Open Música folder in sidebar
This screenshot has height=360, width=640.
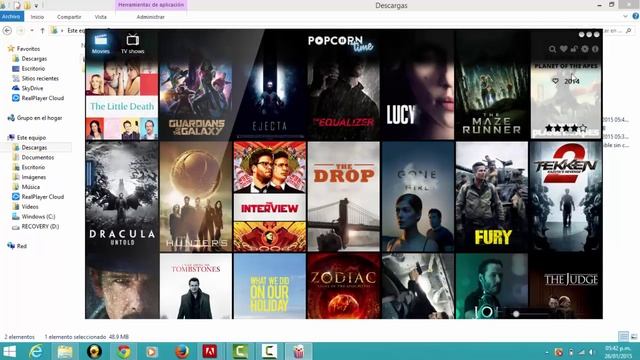tap(31, 187)
